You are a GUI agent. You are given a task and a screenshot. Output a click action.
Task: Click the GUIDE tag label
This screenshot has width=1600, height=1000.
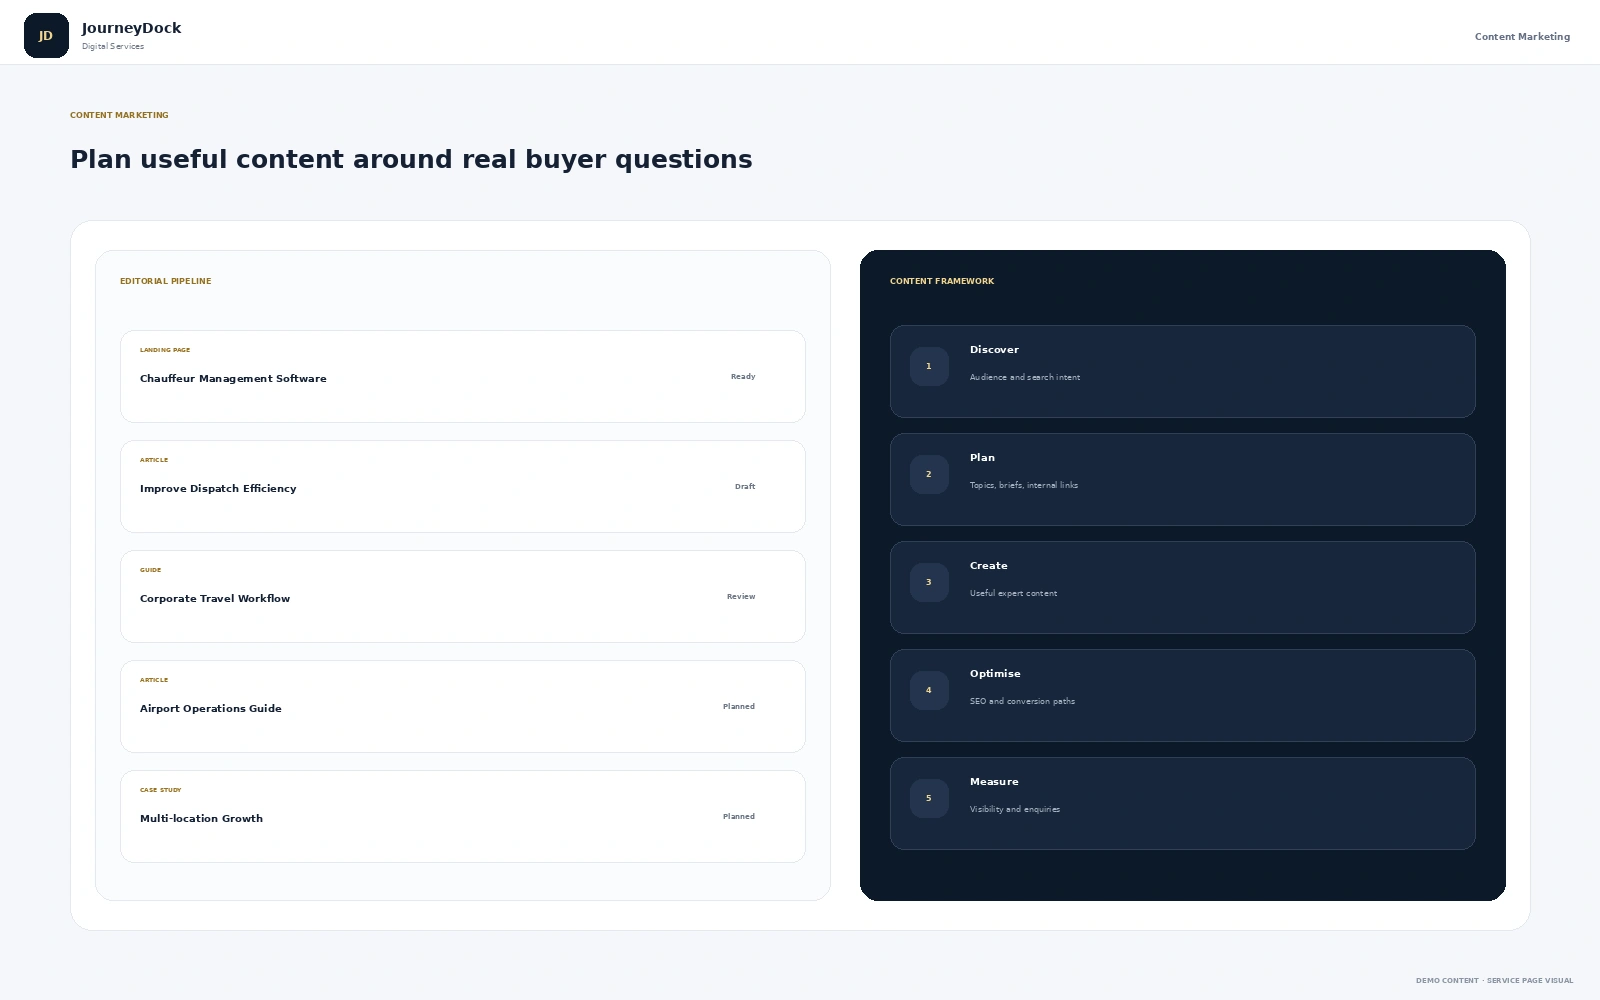150,570
